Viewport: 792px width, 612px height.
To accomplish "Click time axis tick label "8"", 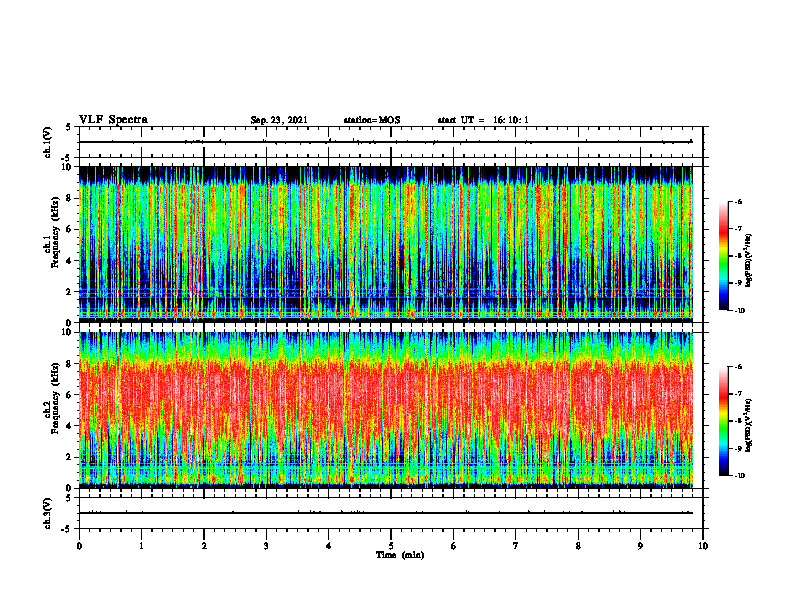I will (x=578, y=546).
